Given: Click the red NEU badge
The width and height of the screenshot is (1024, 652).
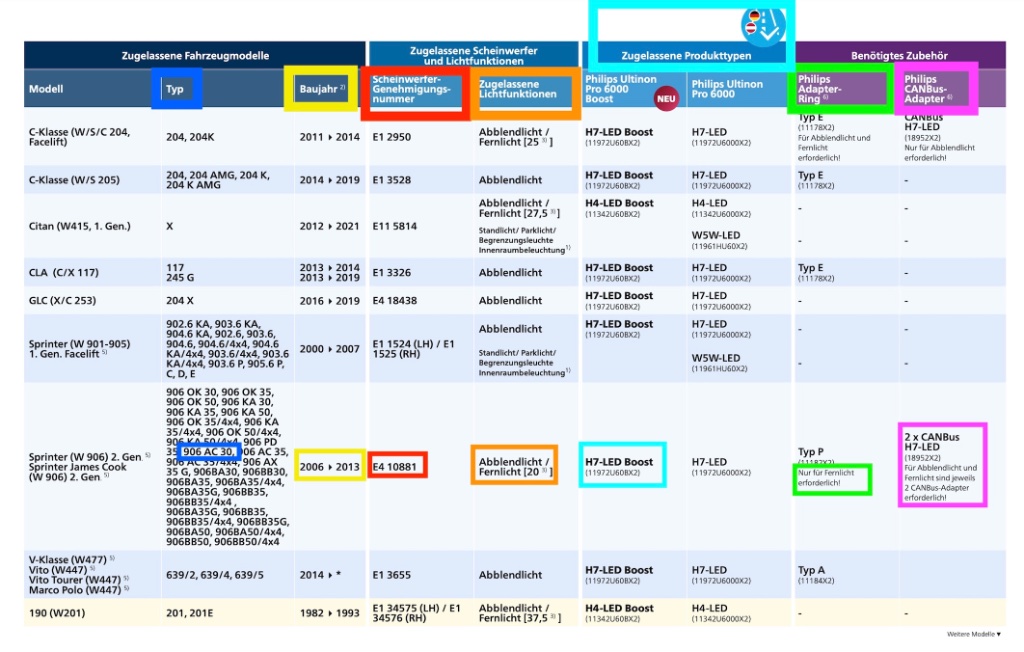Looking at the screenshot, I should 667,98.
